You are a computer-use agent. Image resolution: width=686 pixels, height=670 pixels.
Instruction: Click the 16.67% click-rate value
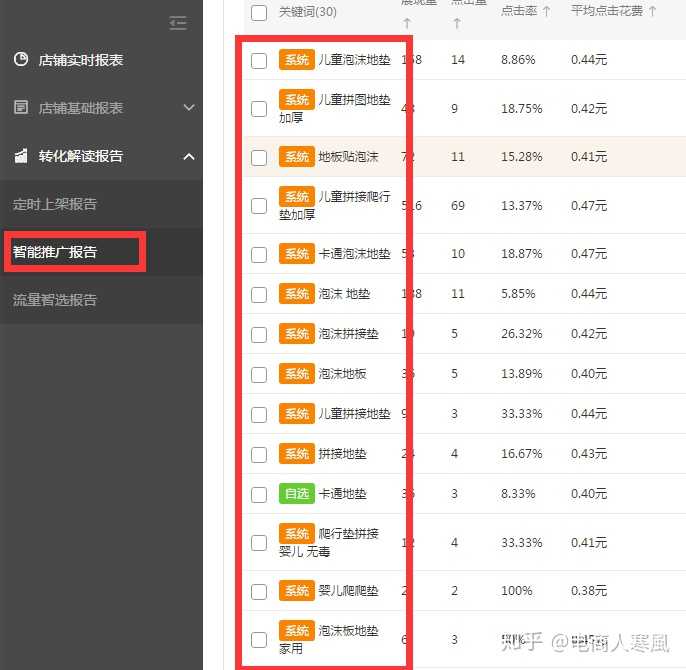pyautogui.click(x=522, y=454)
